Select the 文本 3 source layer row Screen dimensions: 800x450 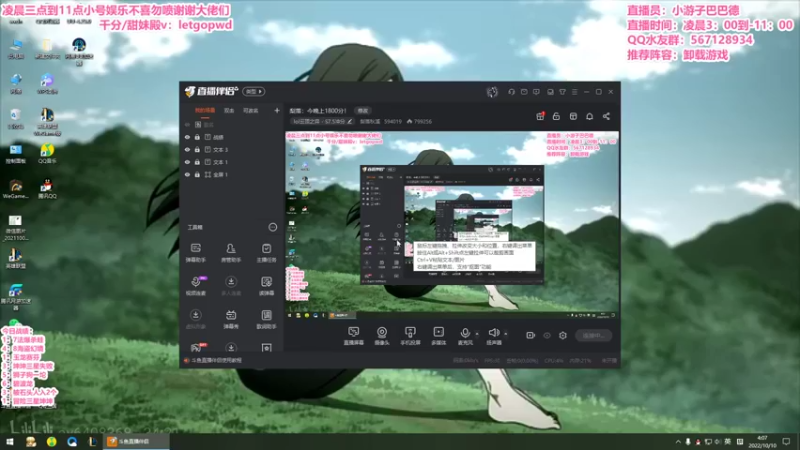pos(232,149)
